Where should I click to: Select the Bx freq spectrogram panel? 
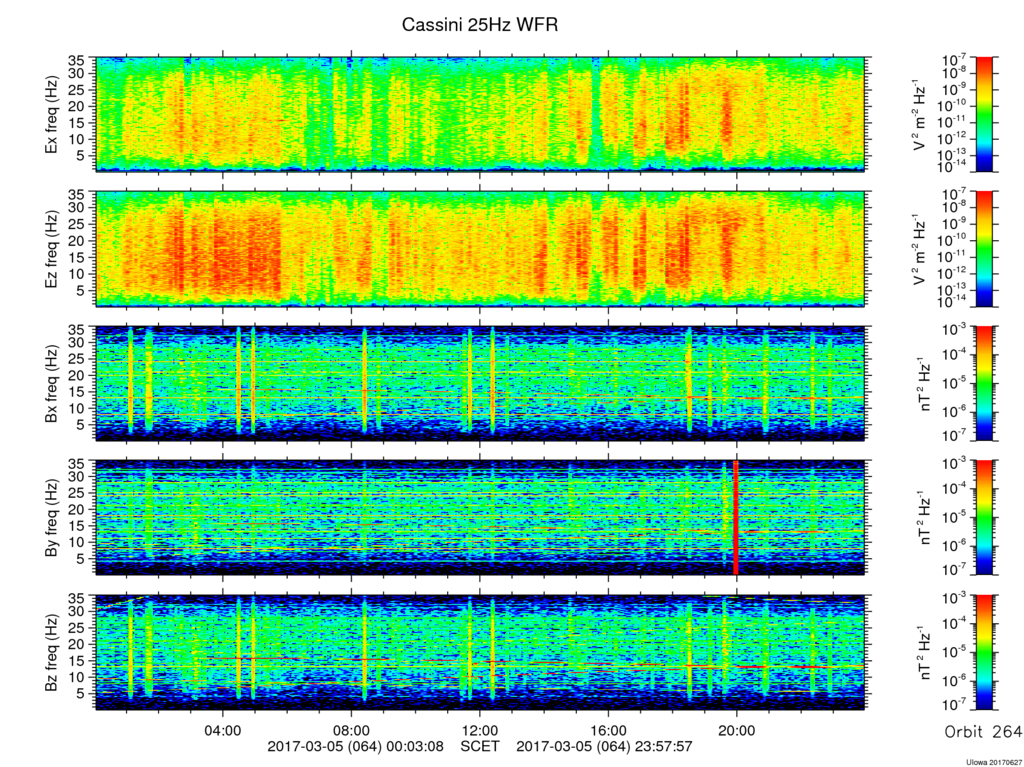481,384
